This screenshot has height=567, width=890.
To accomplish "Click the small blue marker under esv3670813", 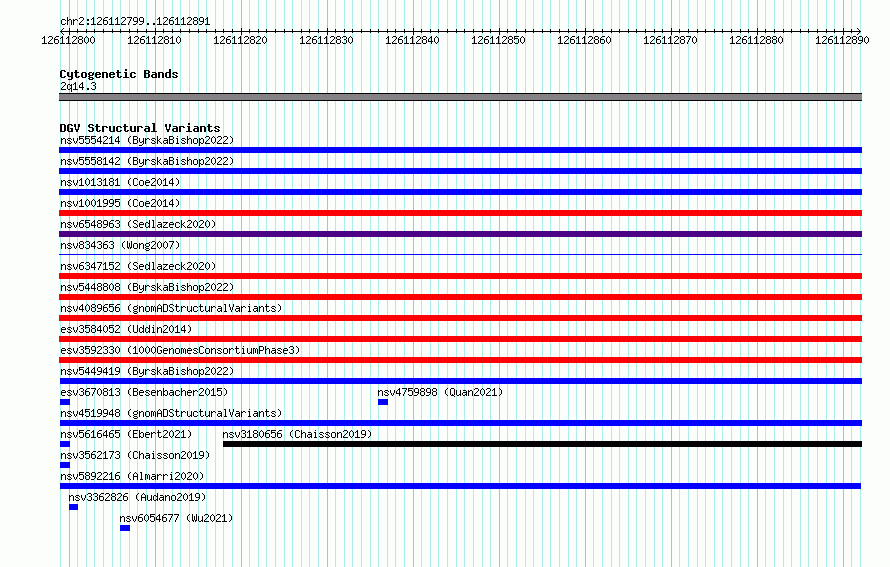I will (65, 402).
